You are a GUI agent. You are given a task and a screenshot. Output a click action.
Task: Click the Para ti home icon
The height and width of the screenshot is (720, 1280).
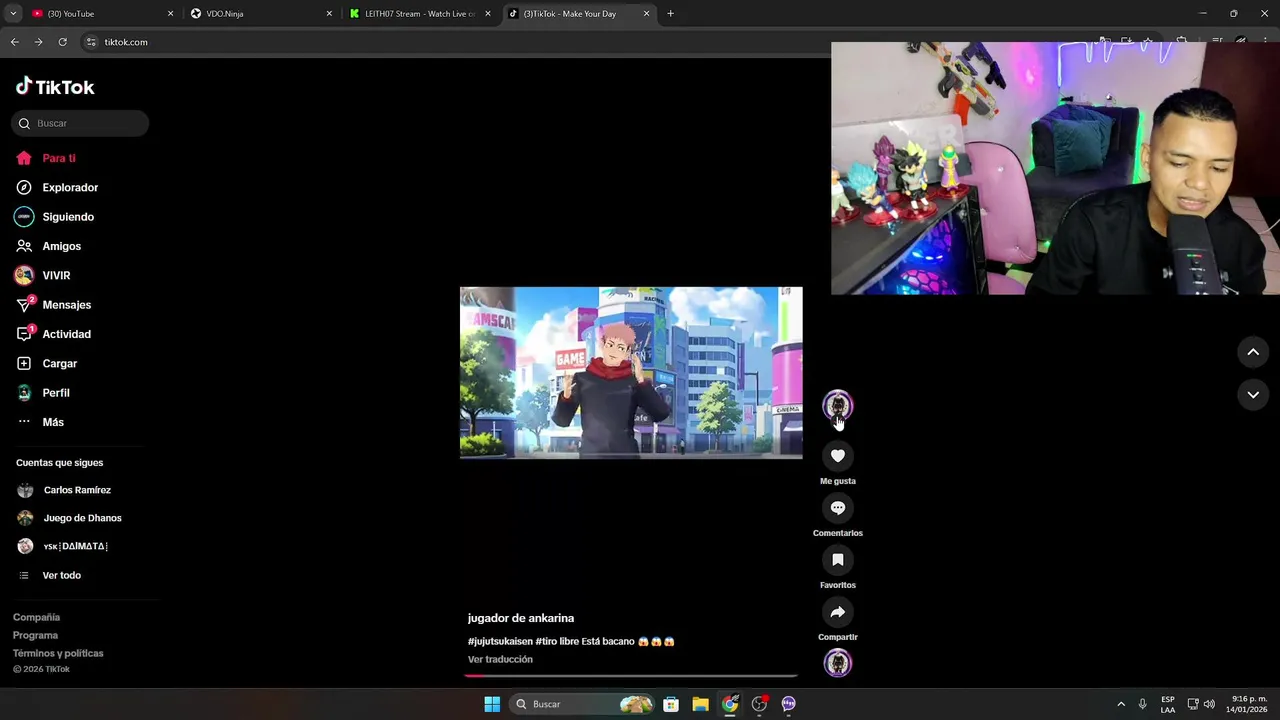(24, 158)
